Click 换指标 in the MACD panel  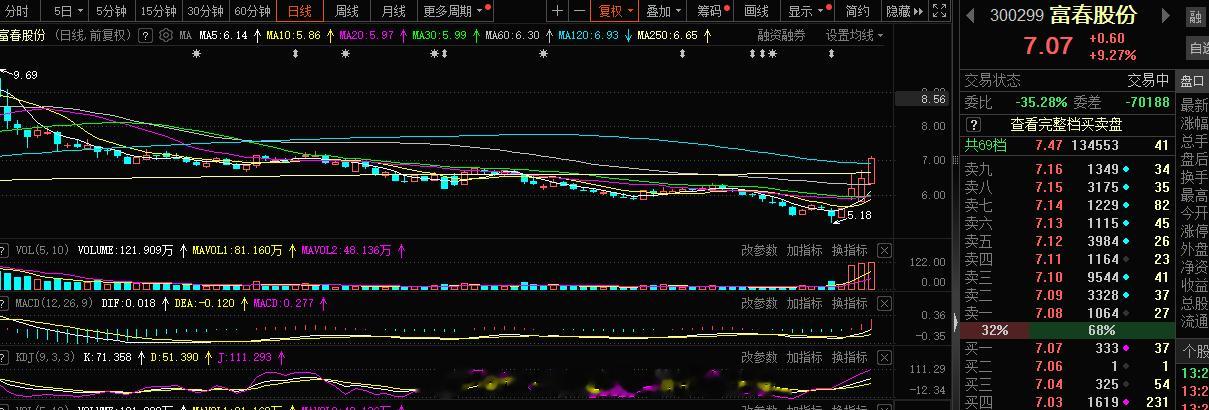click(849, 303)
